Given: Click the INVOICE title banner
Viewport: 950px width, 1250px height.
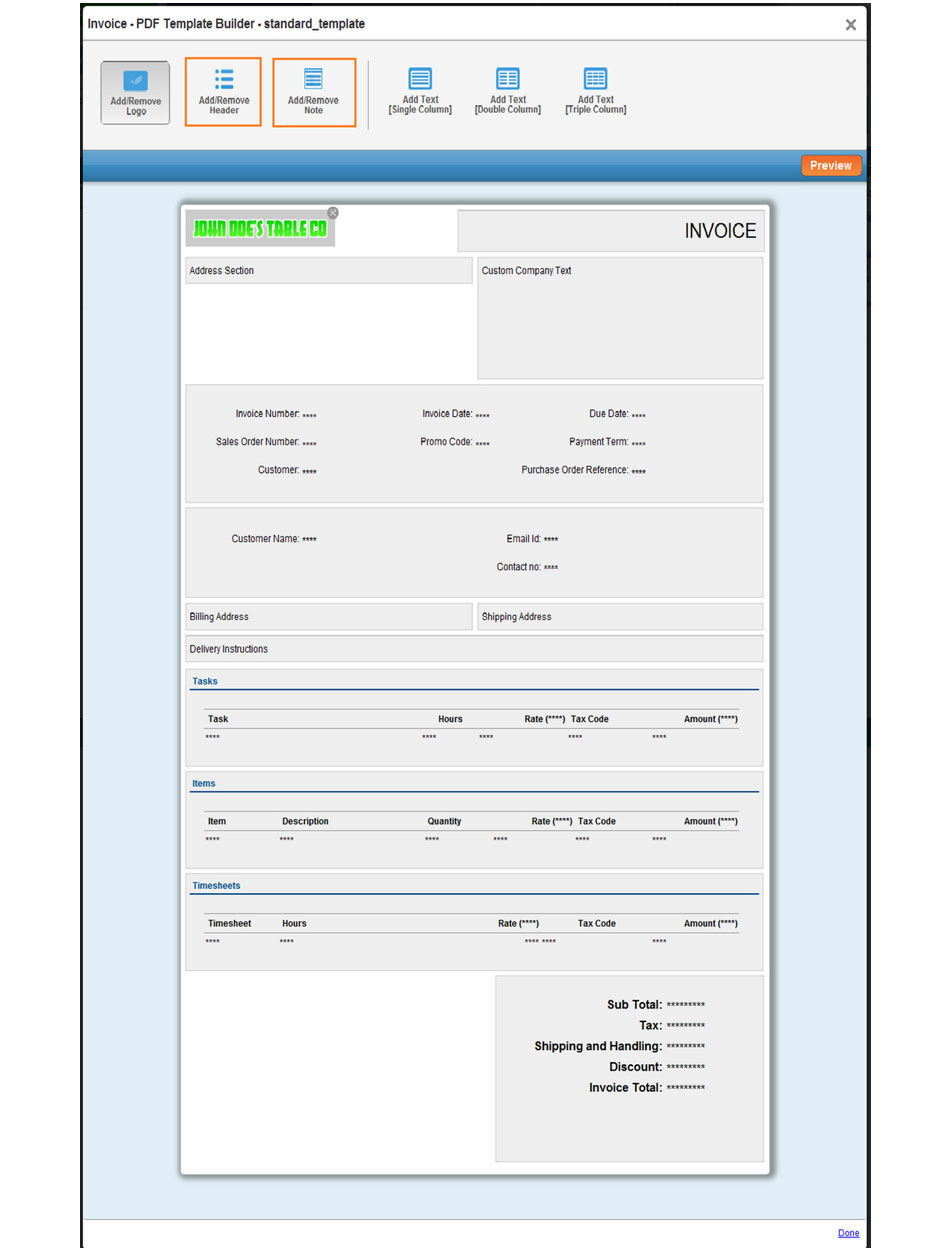Looking at the screenshot, I should tap(611, 230).
